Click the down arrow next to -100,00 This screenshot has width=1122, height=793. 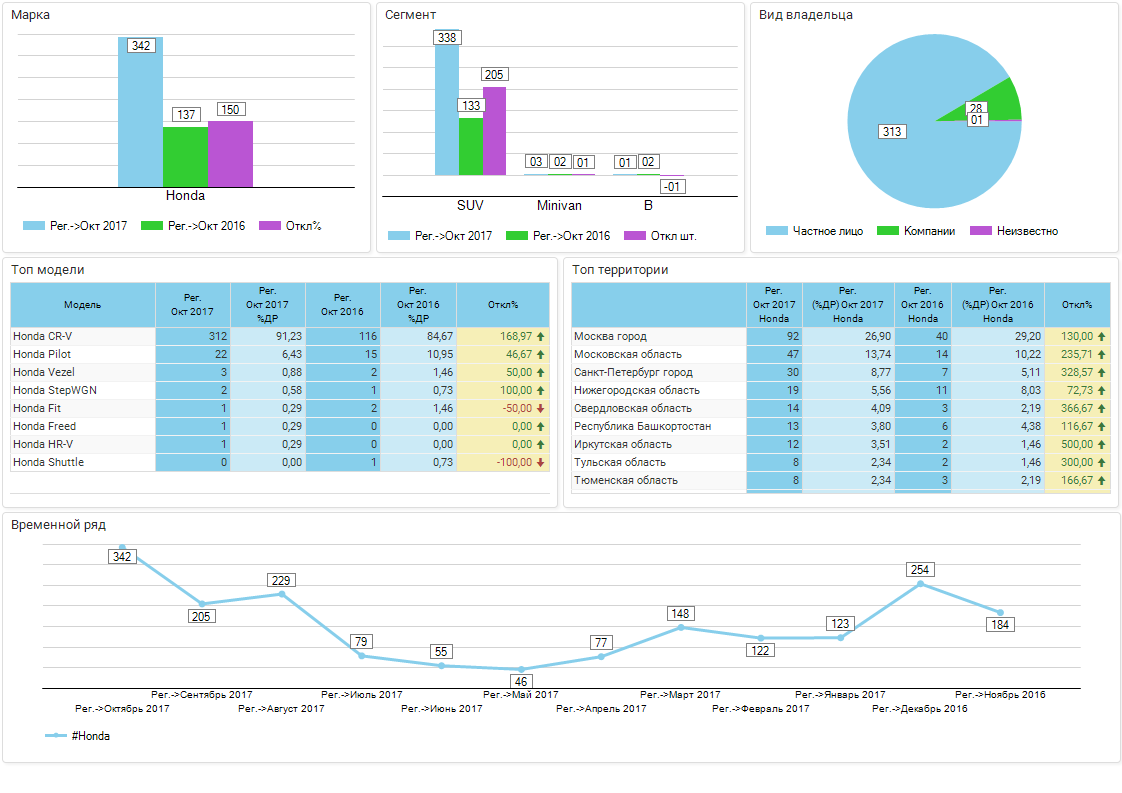pyautogui.click(x=541, y=462)
